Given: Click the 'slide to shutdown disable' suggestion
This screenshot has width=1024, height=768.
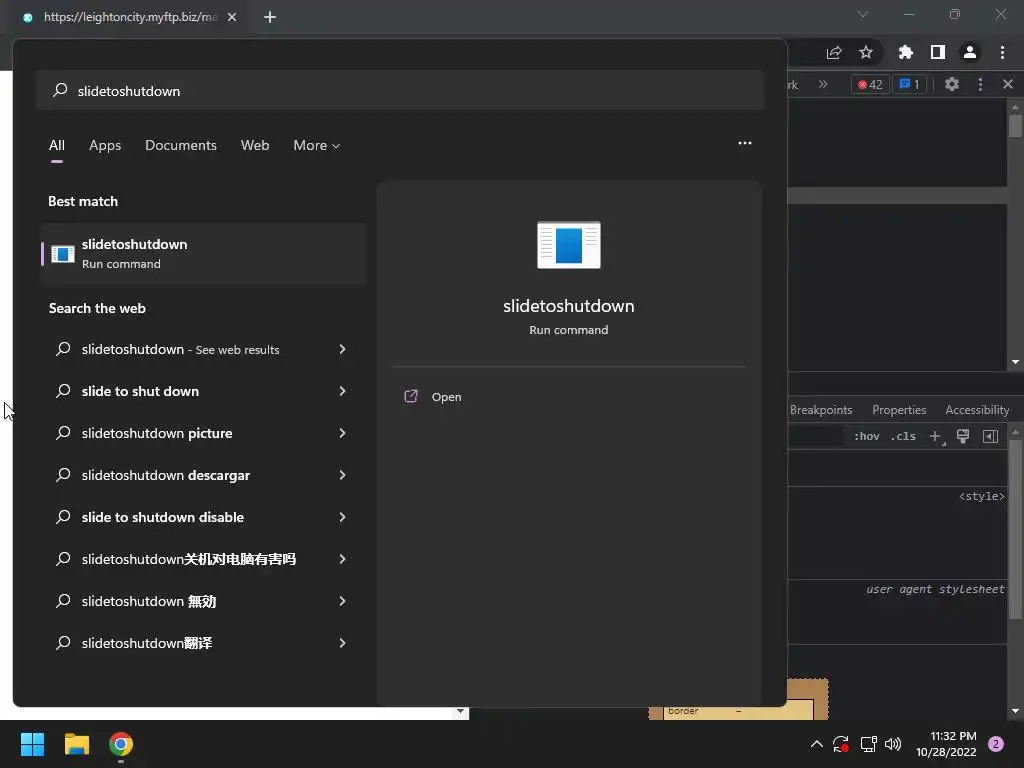Looking at the screenshot, I should tap(163, 517).
